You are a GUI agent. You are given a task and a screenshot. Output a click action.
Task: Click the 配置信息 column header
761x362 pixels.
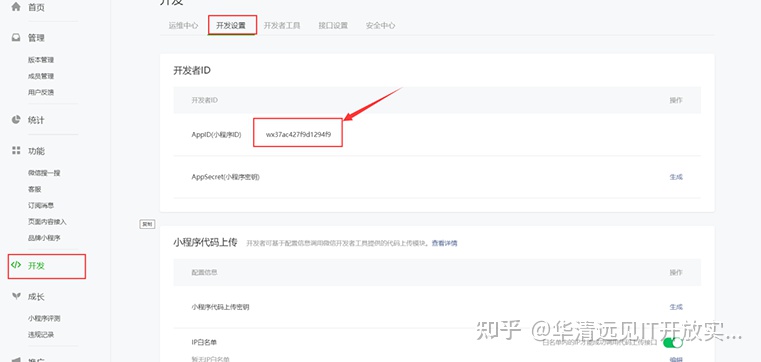tap(204, 272)
